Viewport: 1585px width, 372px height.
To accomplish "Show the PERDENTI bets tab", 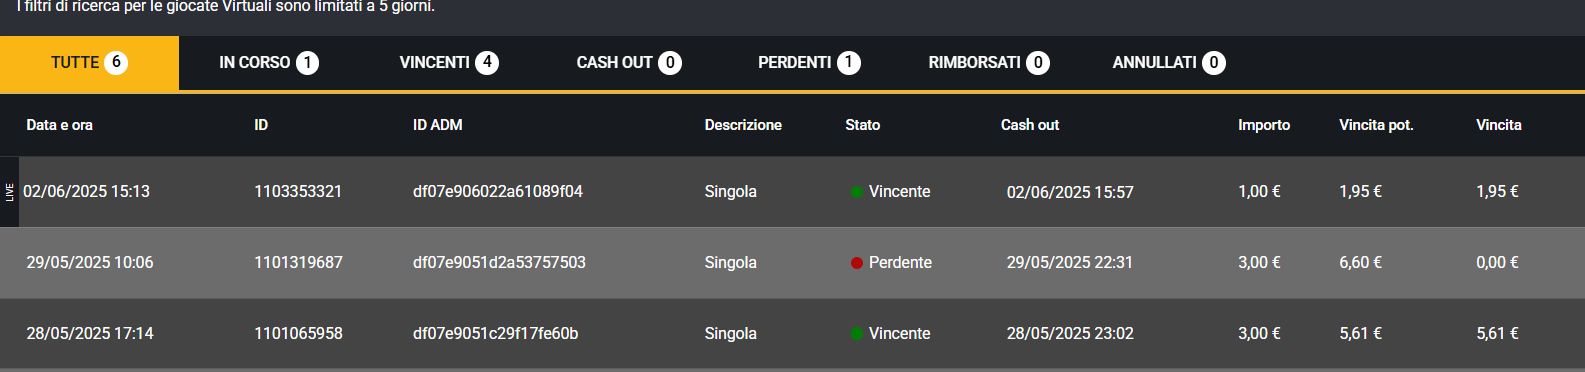I will pyautogui.click(x=808, y=63).
